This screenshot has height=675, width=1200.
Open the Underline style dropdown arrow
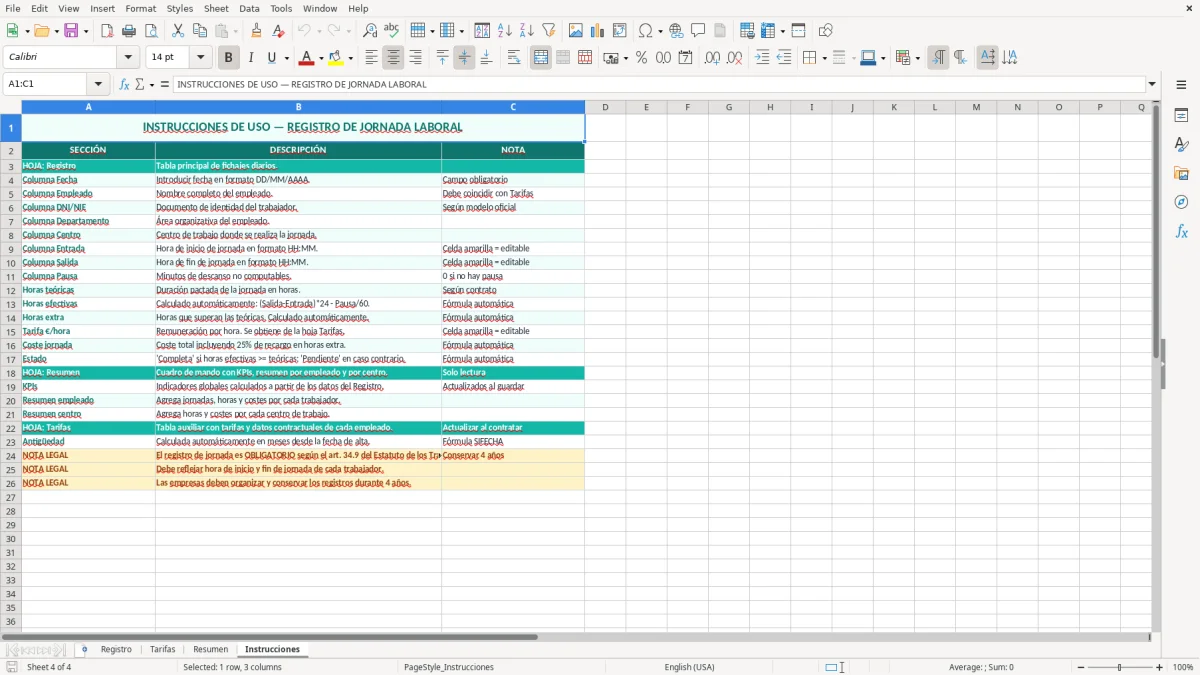pos(286,58)
